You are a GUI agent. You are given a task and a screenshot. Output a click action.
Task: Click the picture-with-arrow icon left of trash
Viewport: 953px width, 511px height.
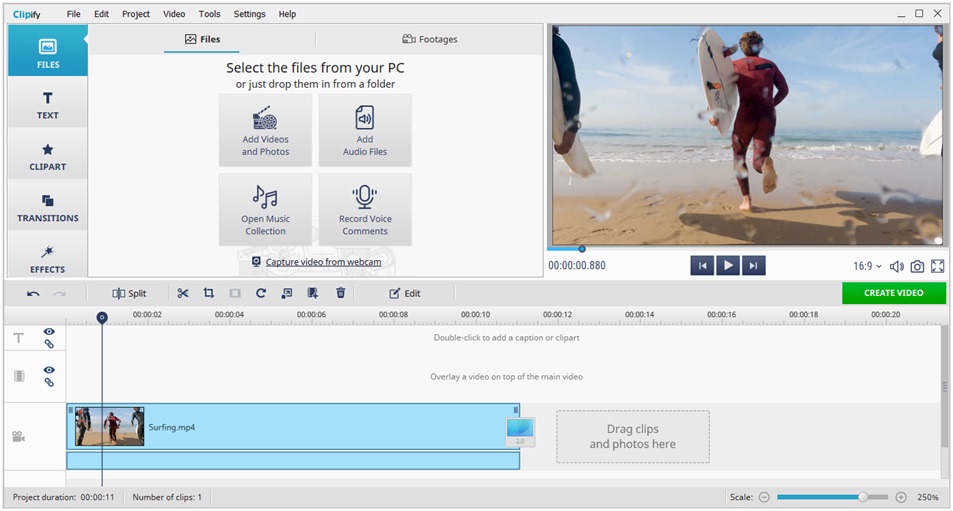287,293
